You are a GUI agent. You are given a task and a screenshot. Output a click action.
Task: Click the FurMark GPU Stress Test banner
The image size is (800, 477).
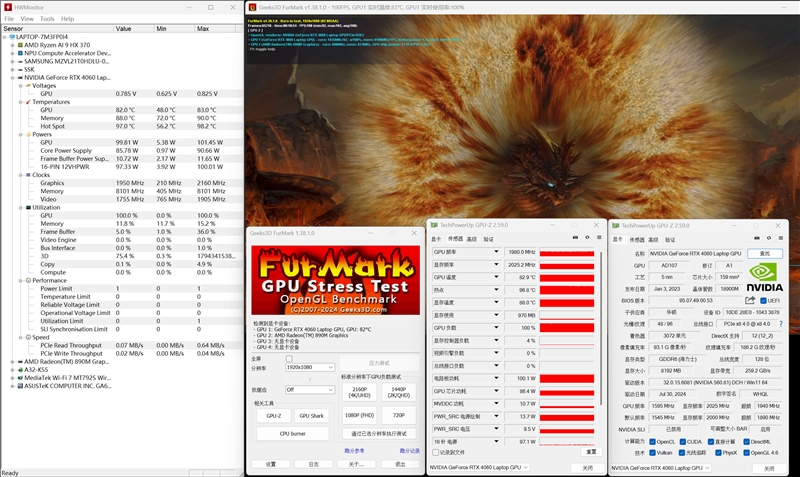pyautogui.click(x=335, y=280)
